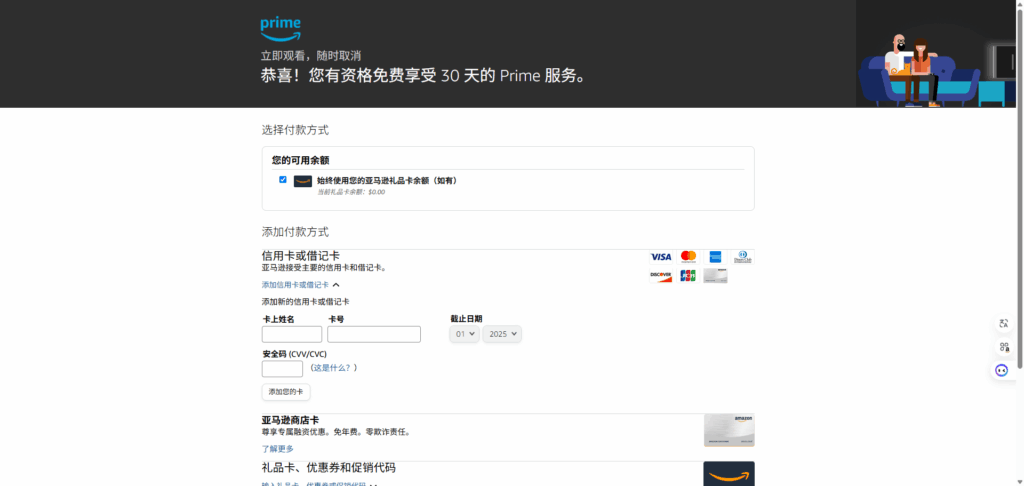Click the 截止日期 label
Screen dimensions: 1024x486
pos(466,319)
